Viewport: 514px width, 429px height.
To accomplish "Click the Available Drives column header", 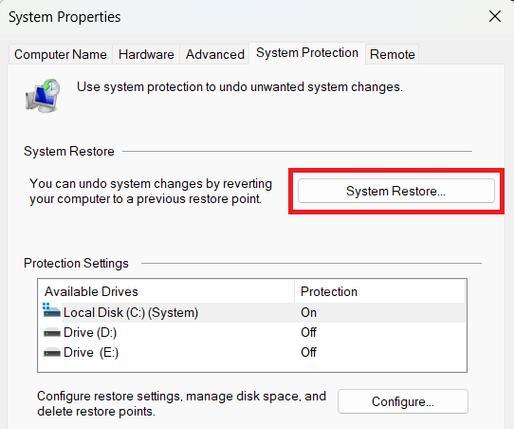I will pyautogui.click(x=91, y=292).
